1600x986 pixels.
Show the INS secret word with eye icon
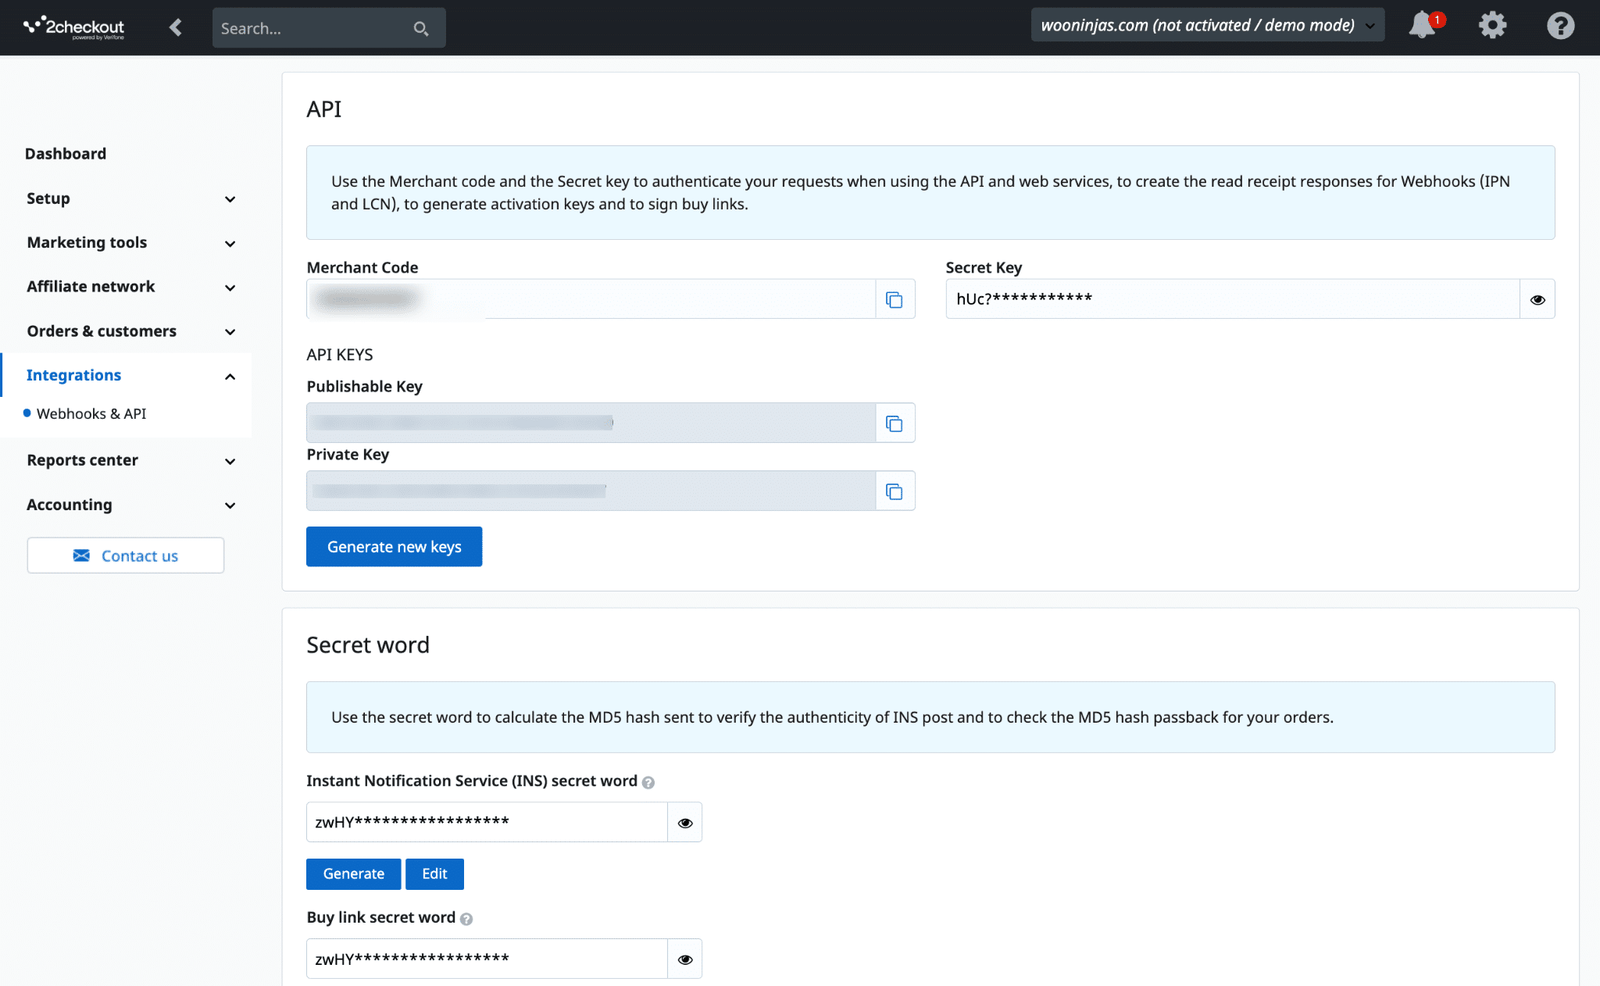click(x=685, y=822)
